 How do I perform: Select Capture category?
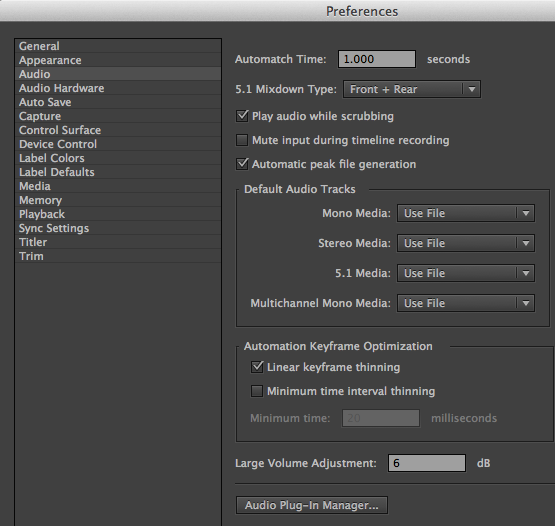coord(118,116)
